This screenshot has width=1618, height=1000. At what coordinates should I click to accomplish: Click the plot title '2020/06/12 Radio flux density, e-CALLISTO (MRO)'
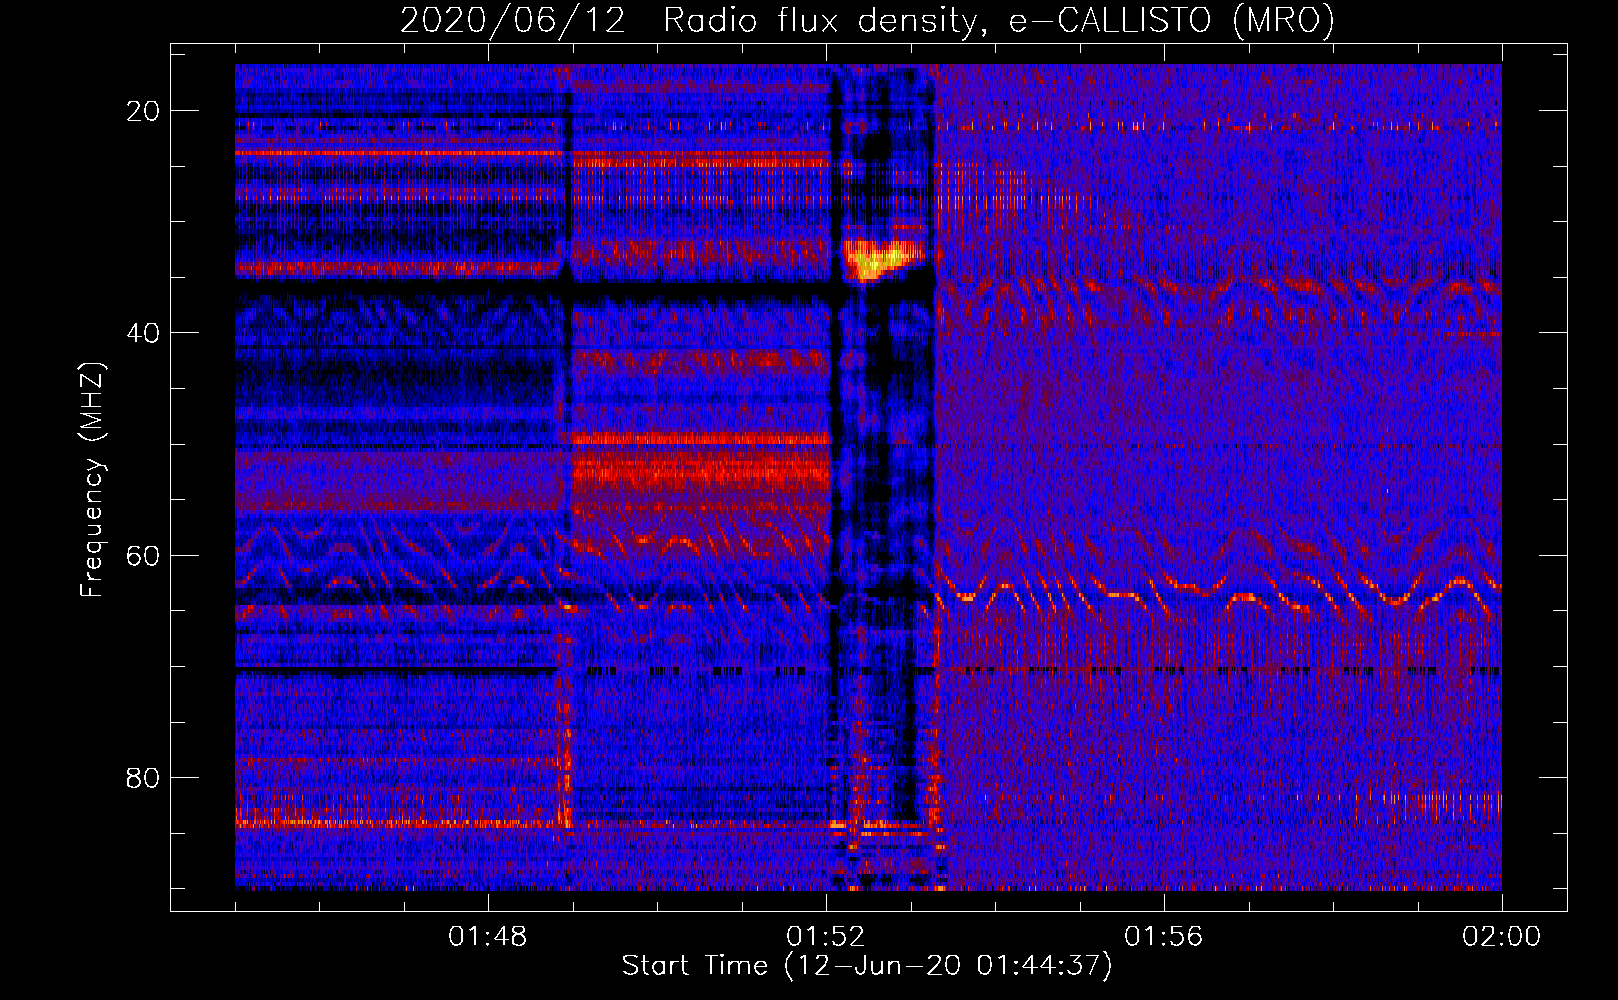coord(867,21)
